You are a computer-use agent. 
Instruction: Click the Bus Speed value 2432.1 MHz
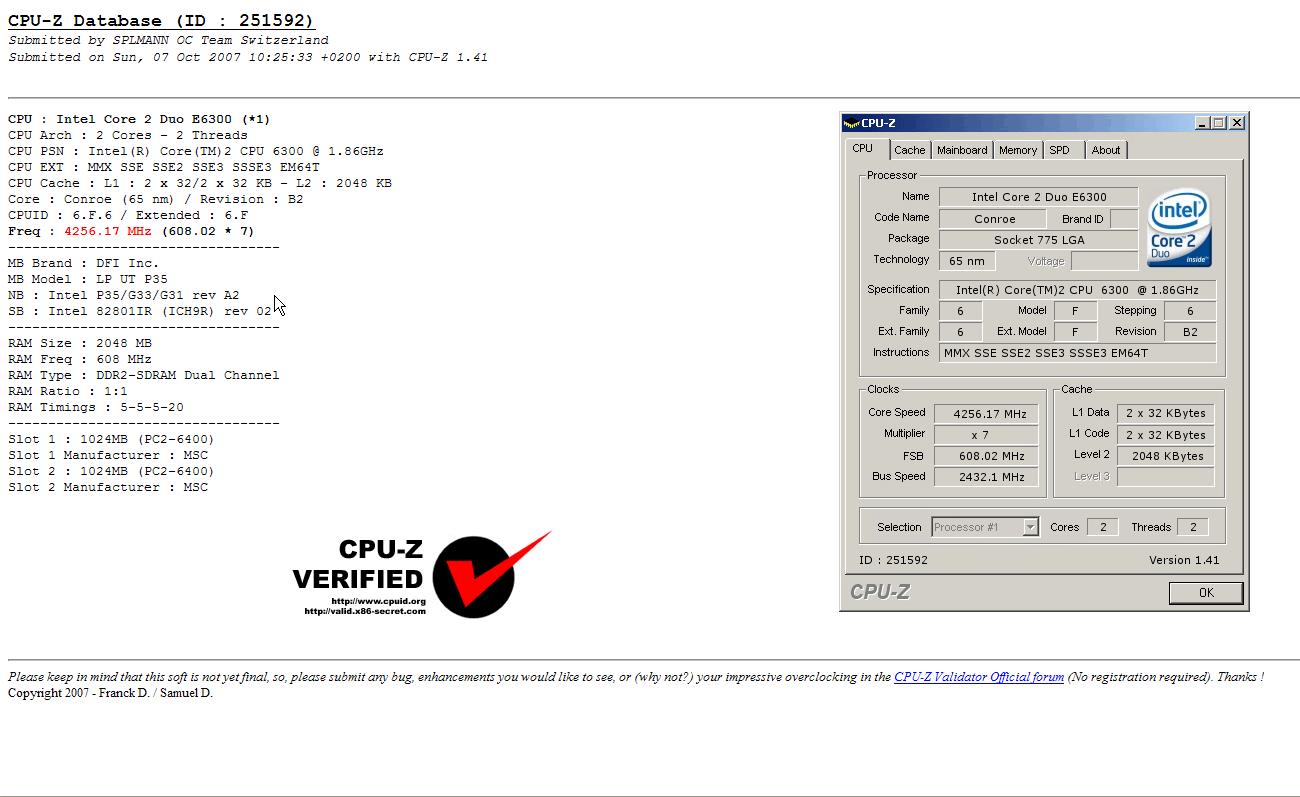click(986, 477)
